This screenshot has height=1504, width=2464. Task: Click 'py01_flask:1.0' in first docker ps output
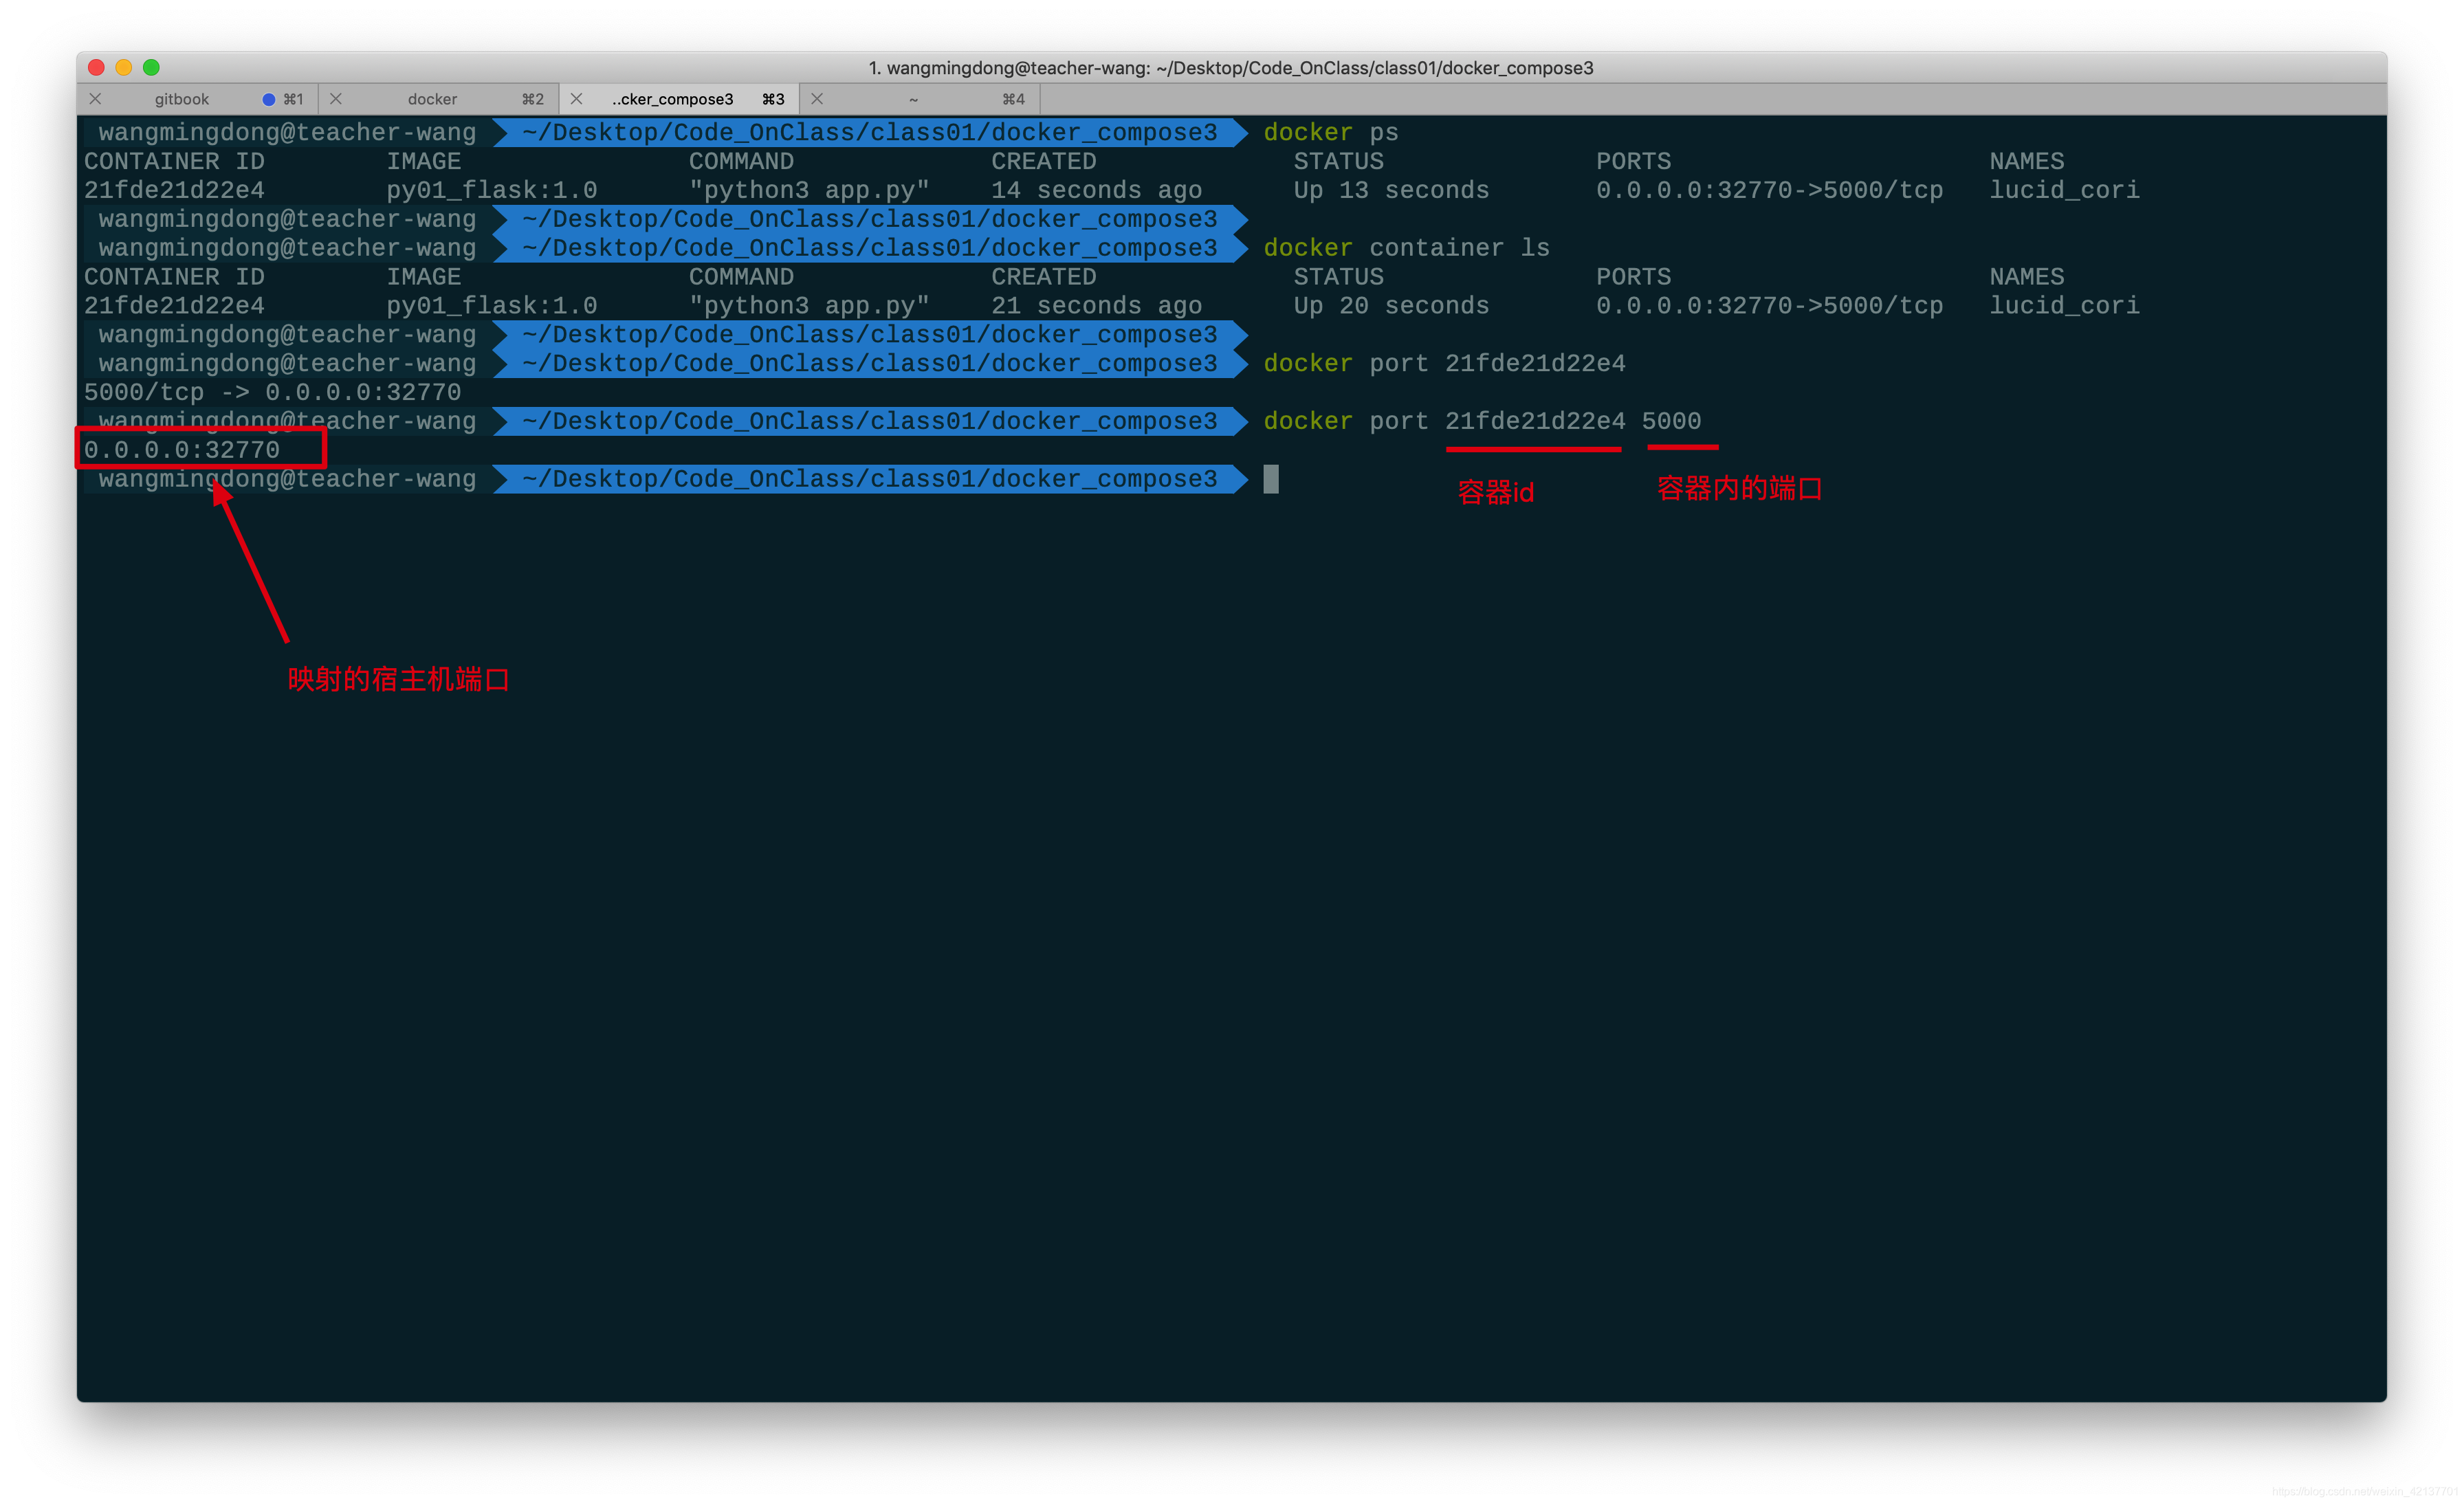point(491,190)
